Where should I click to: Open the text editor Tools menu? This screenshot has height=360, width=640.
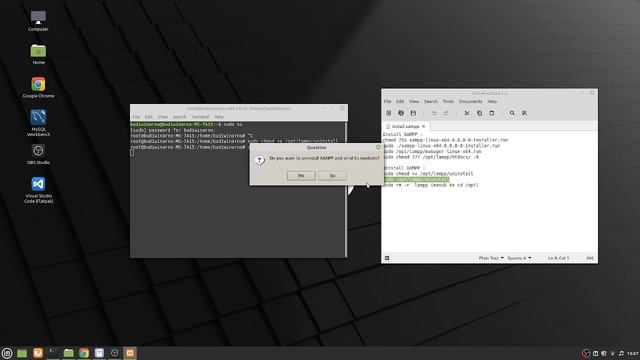point(448,101)
